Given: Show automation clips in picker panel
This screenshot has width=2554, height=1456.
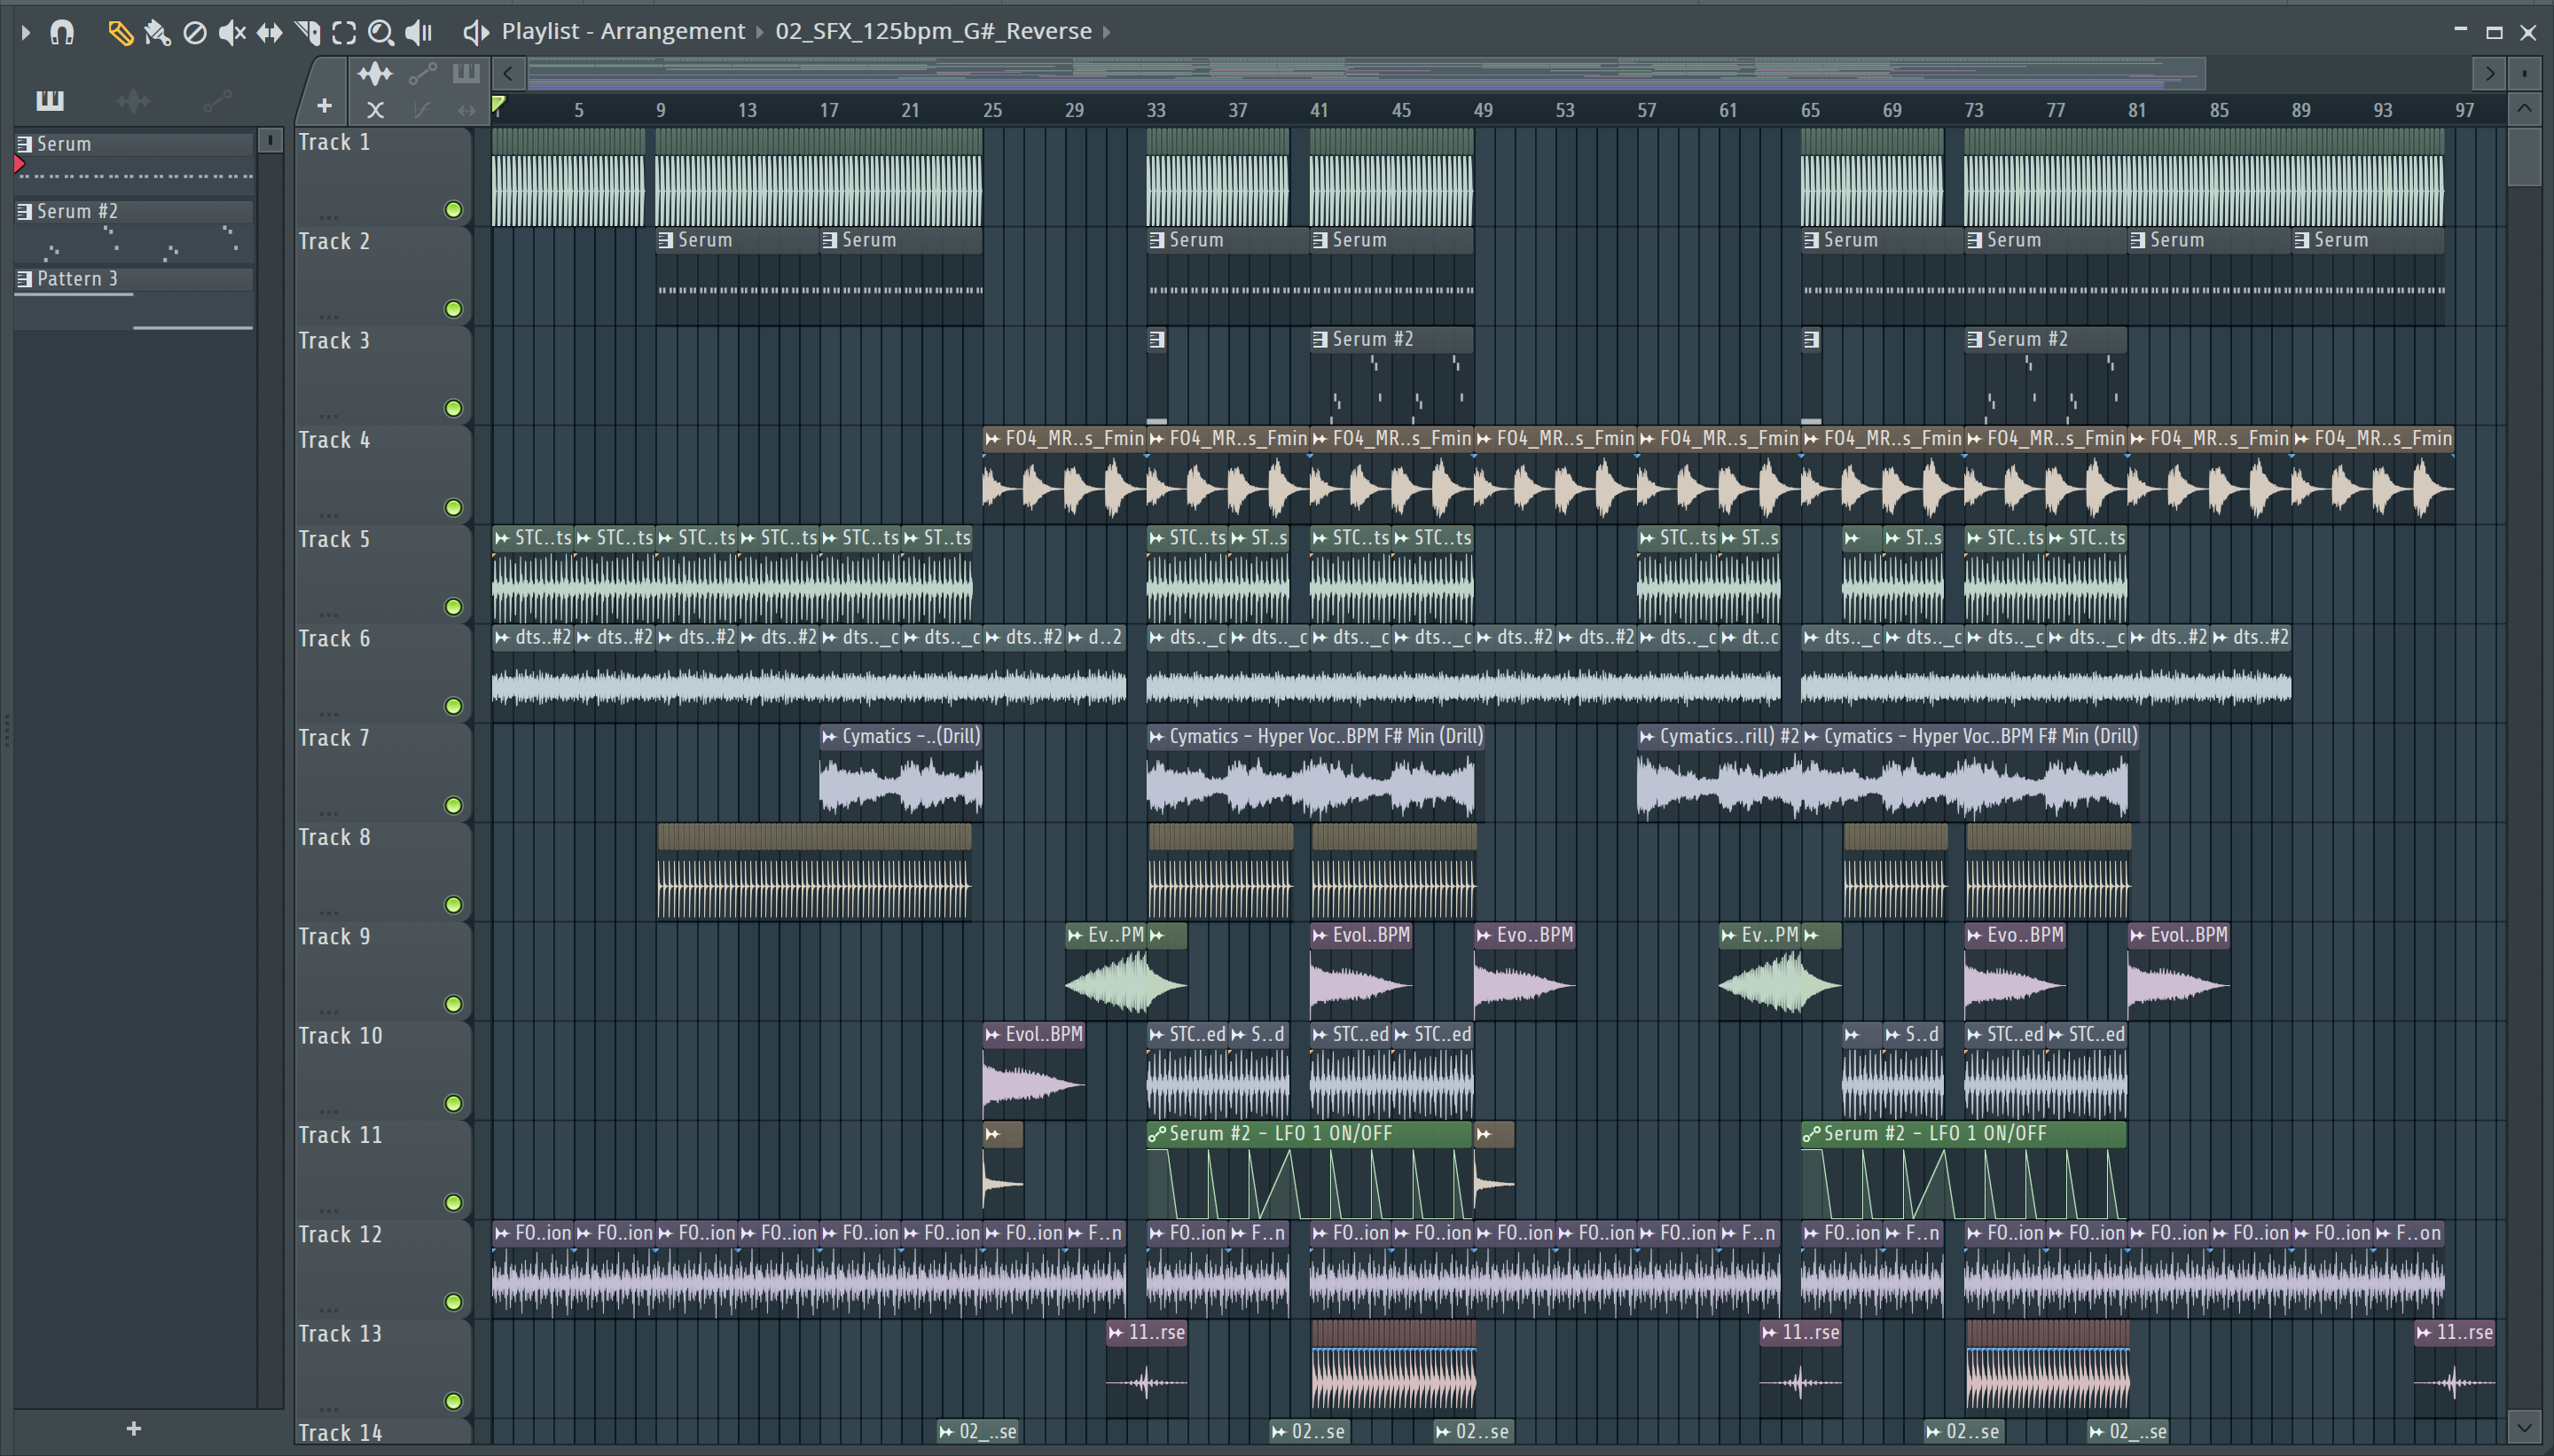Looking at the screenshot, I should click(x=217, y=100).
